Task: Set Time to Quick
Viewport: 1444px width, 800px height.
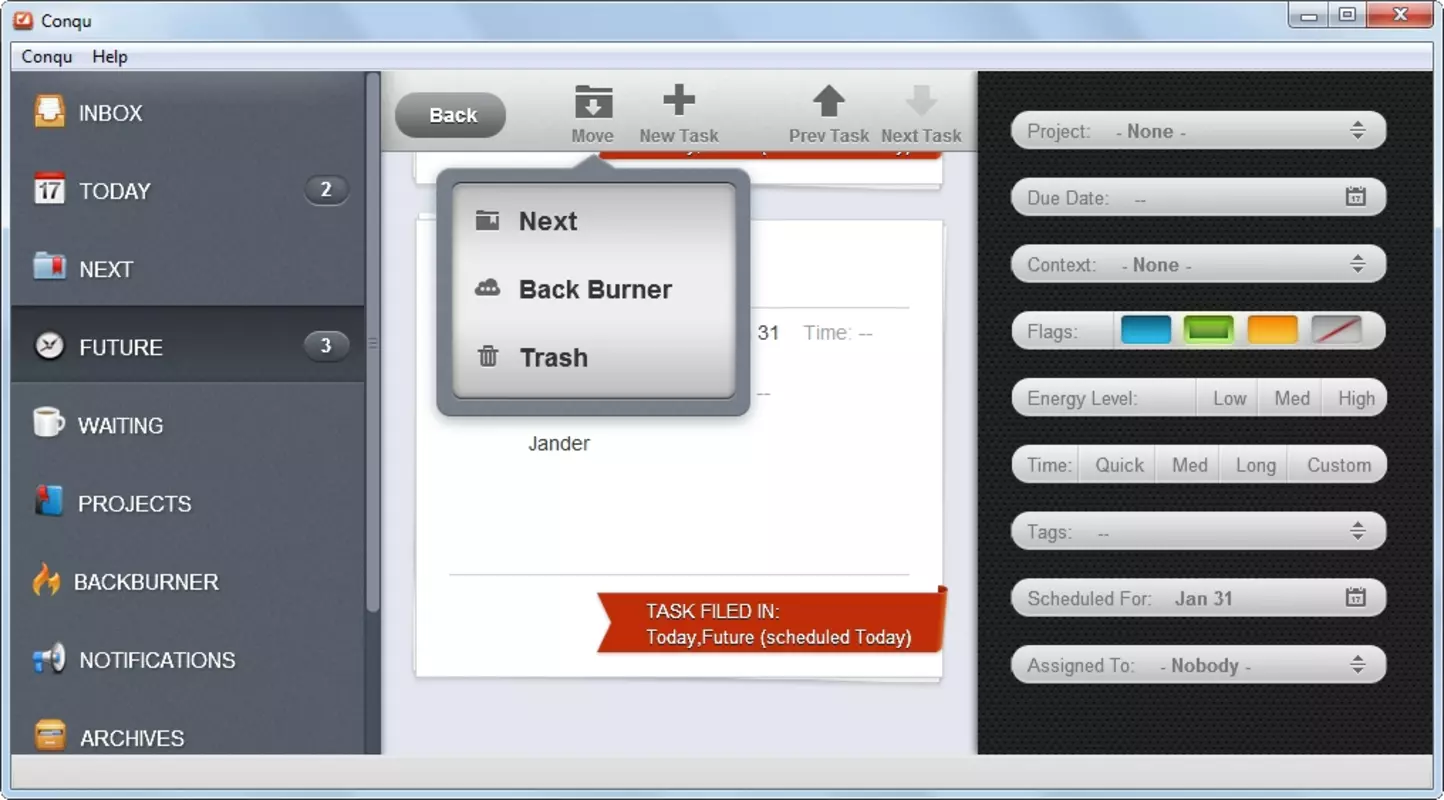Action: point(1119,465)
